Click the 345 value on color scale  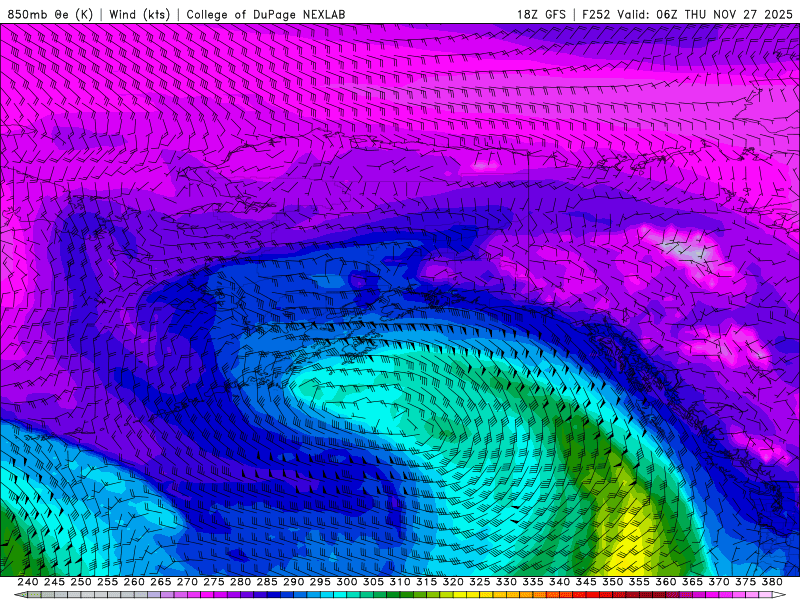[586, 582]
